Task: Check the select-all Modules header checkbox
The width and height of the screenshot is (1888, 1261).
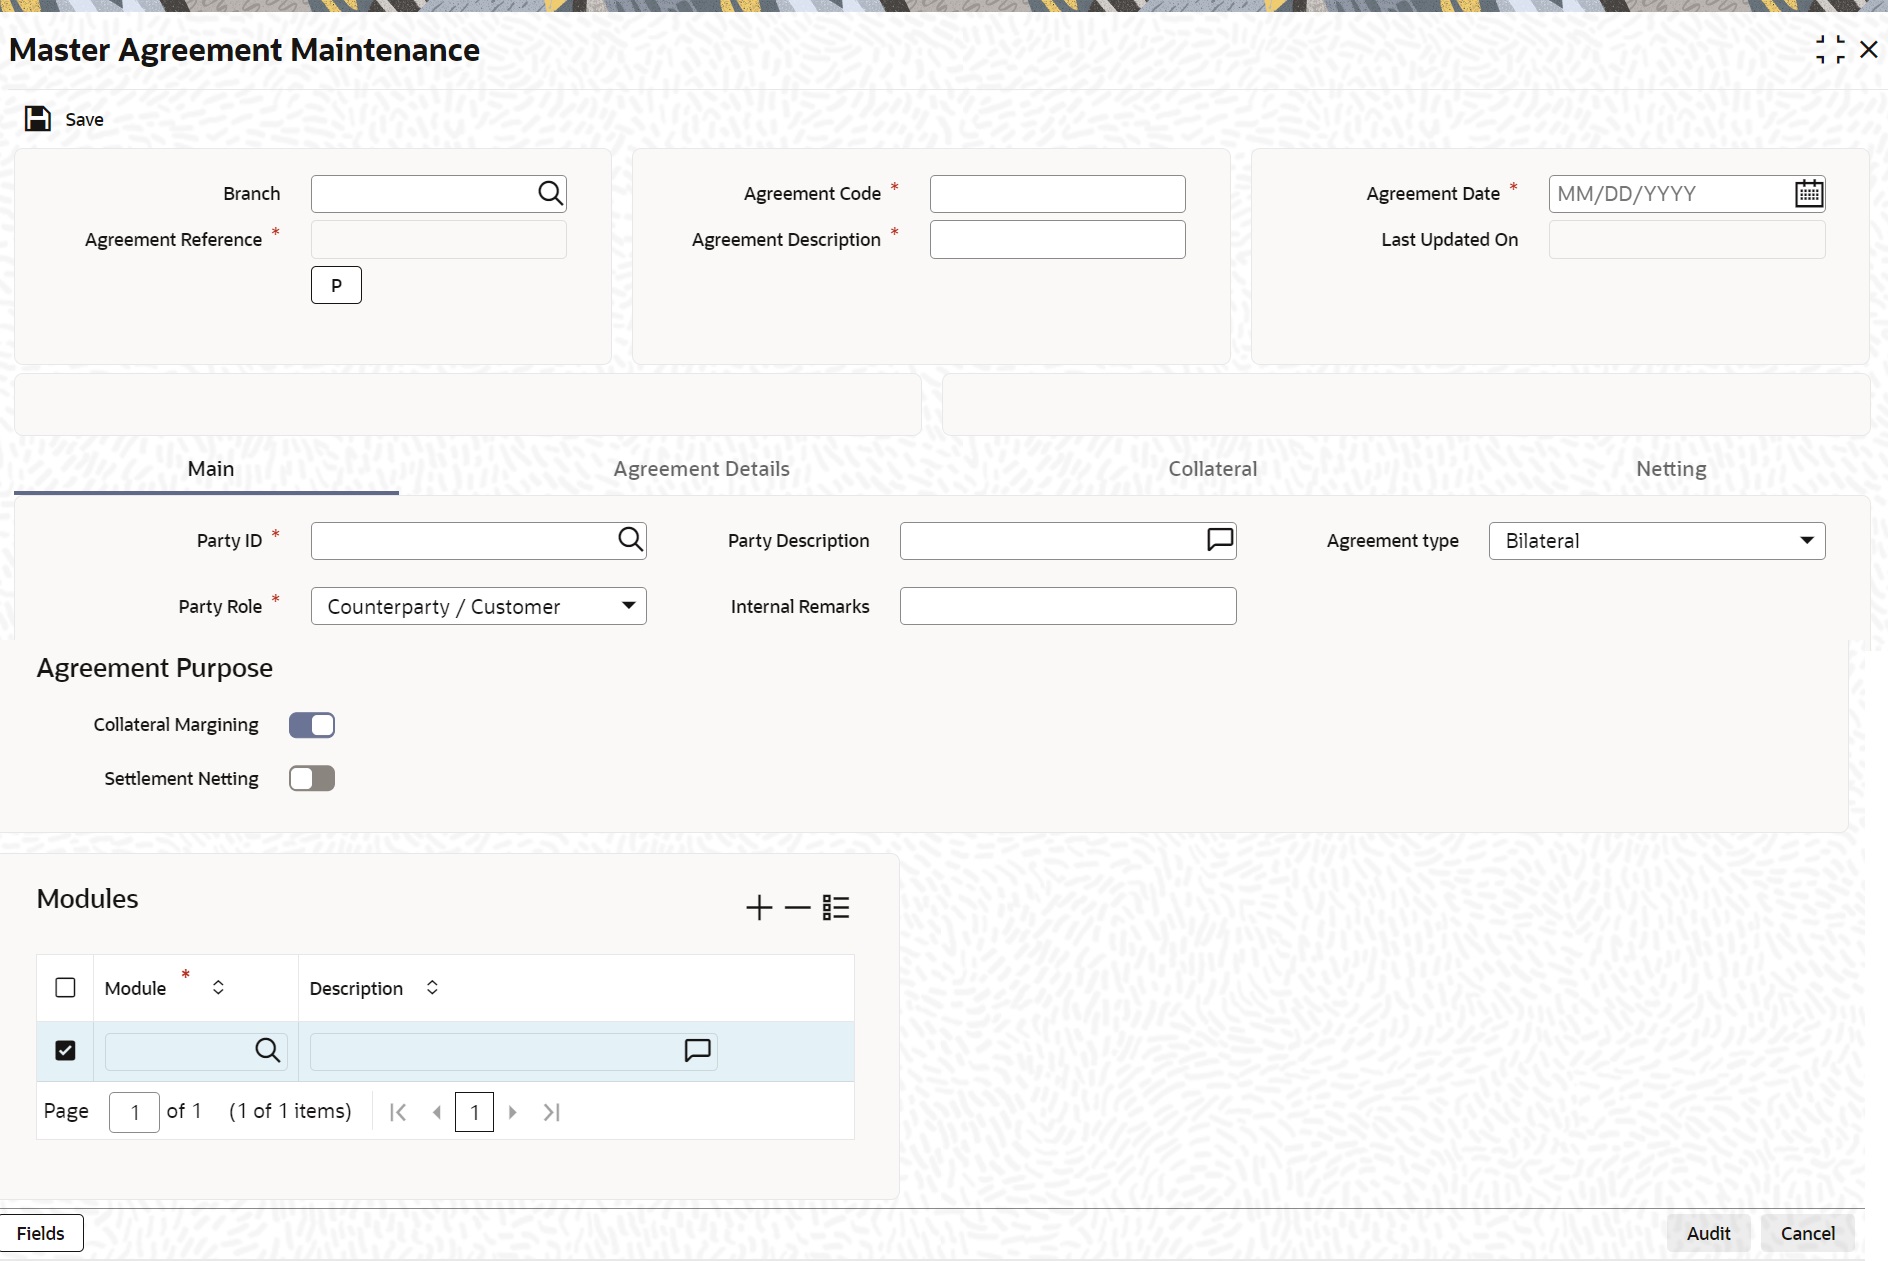Action: click(x=65, y=988)
